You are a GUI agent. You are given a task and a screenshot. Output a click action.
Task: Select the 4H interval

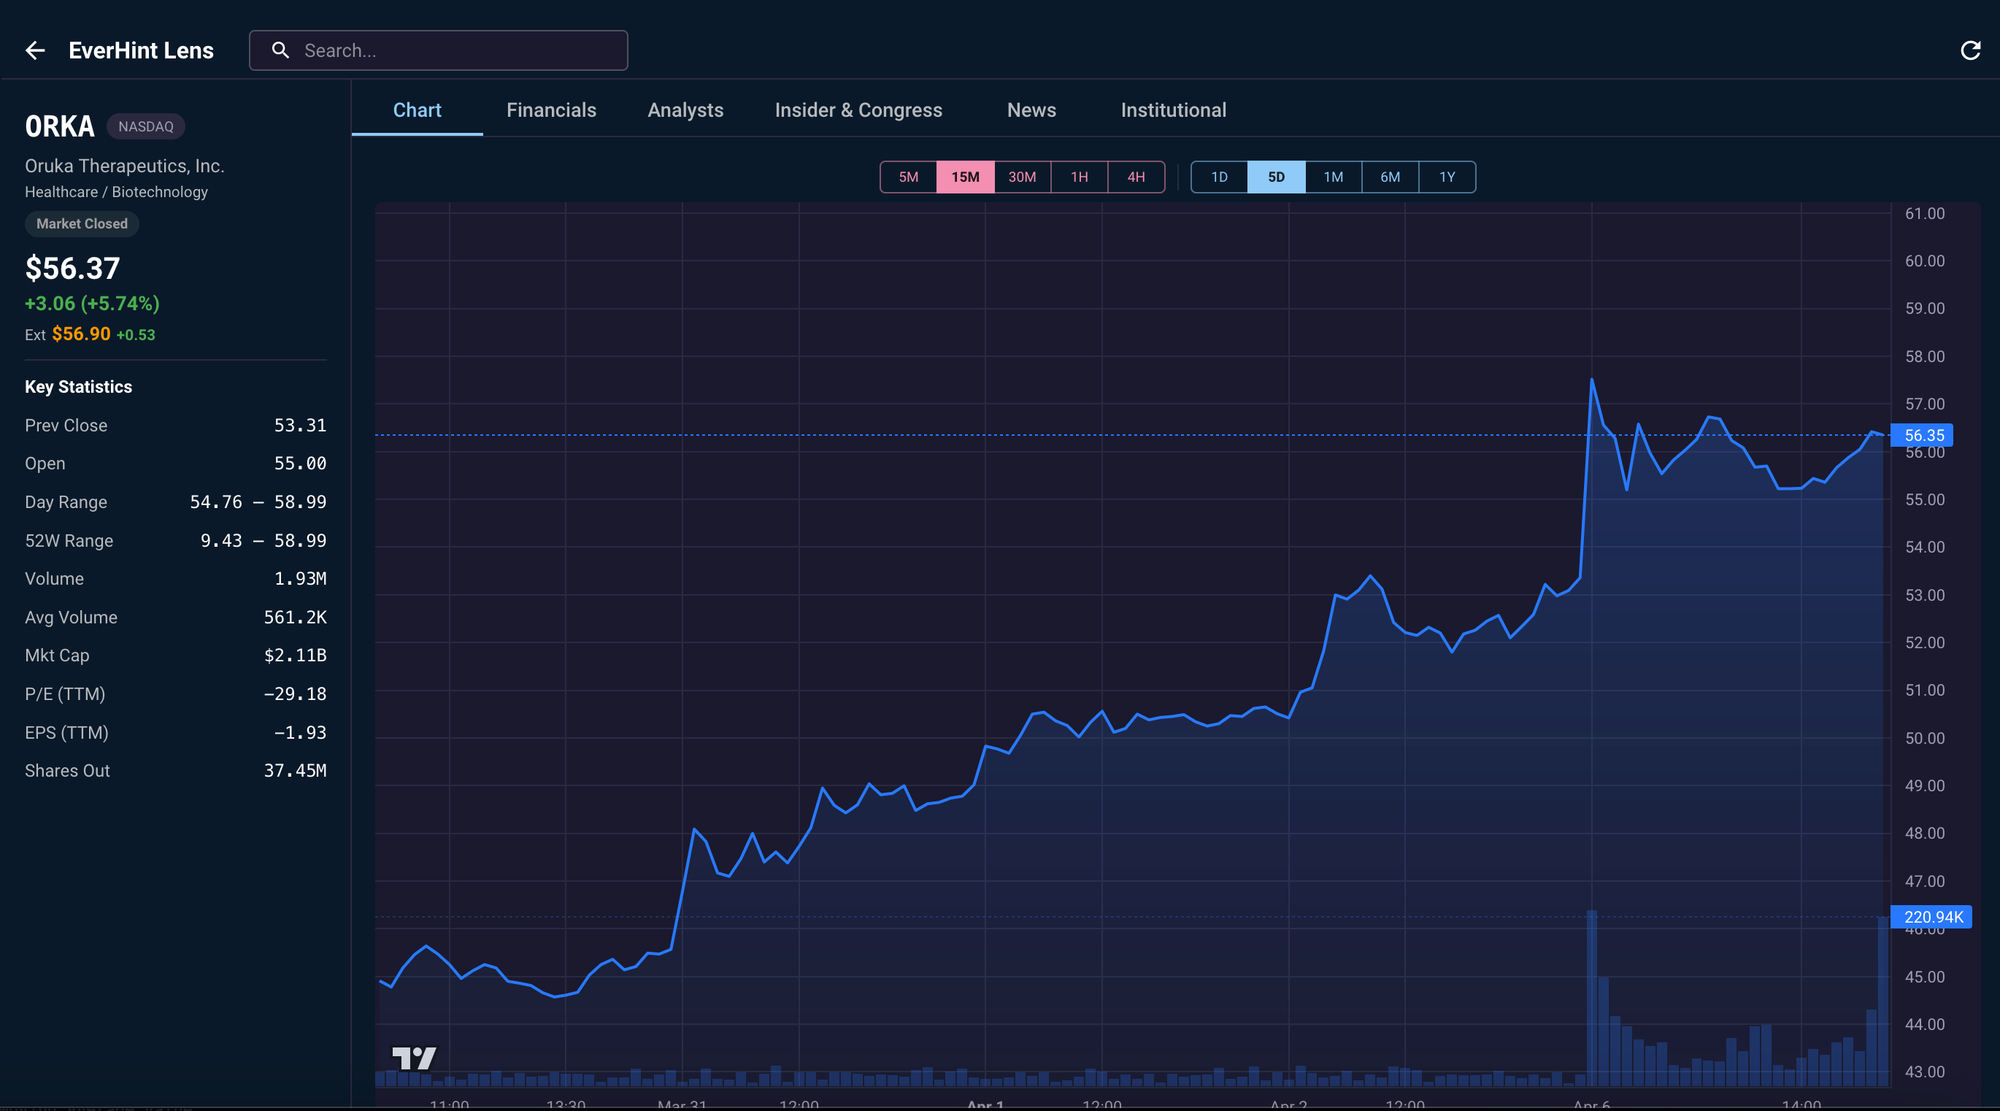pos(1136,177)
